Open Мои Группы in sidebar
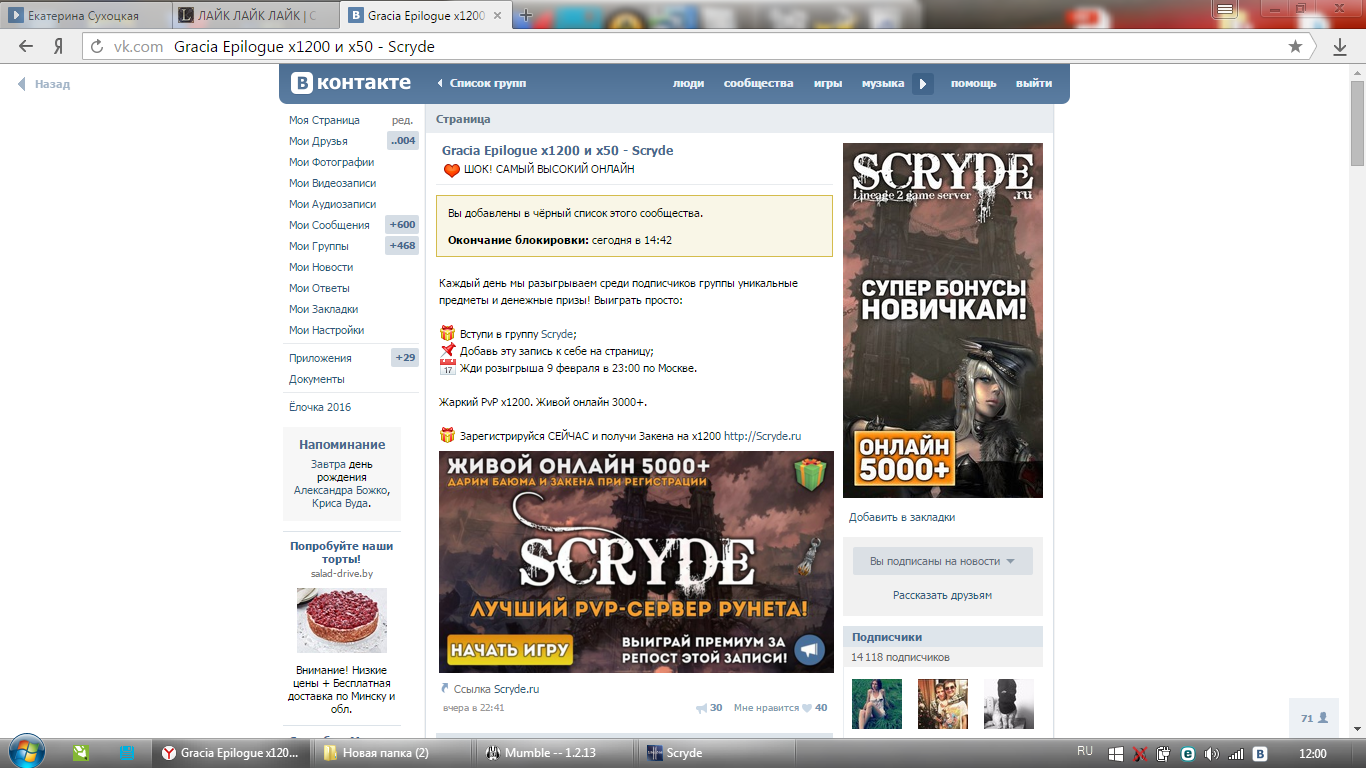The image size is (1366, 768). pyautogui.click(x=319, y=246)
